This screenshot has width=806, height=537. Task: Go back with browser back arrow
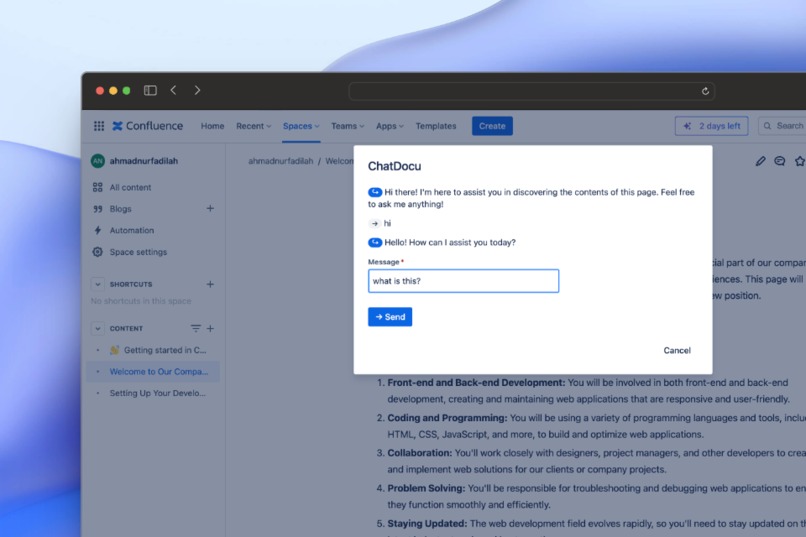point(174,90)
